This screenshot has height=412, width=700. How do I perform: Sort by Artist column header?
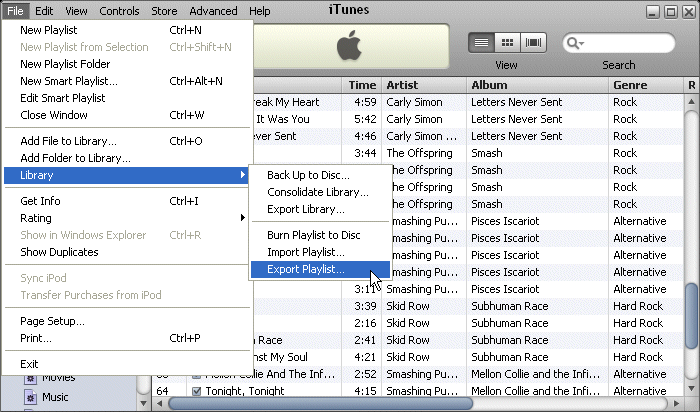coord(424,85)
